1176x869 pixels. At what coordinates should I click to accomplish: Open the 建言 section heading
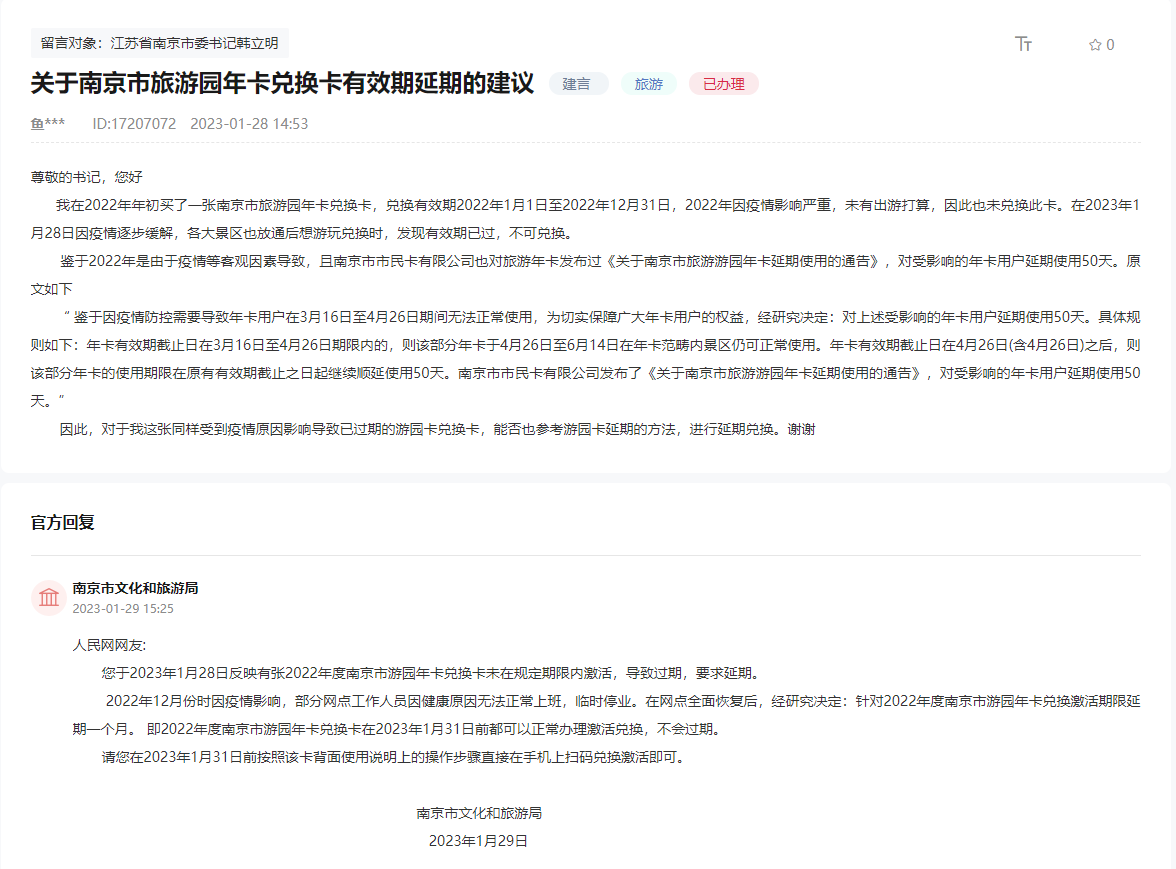(x=578, y=84)
